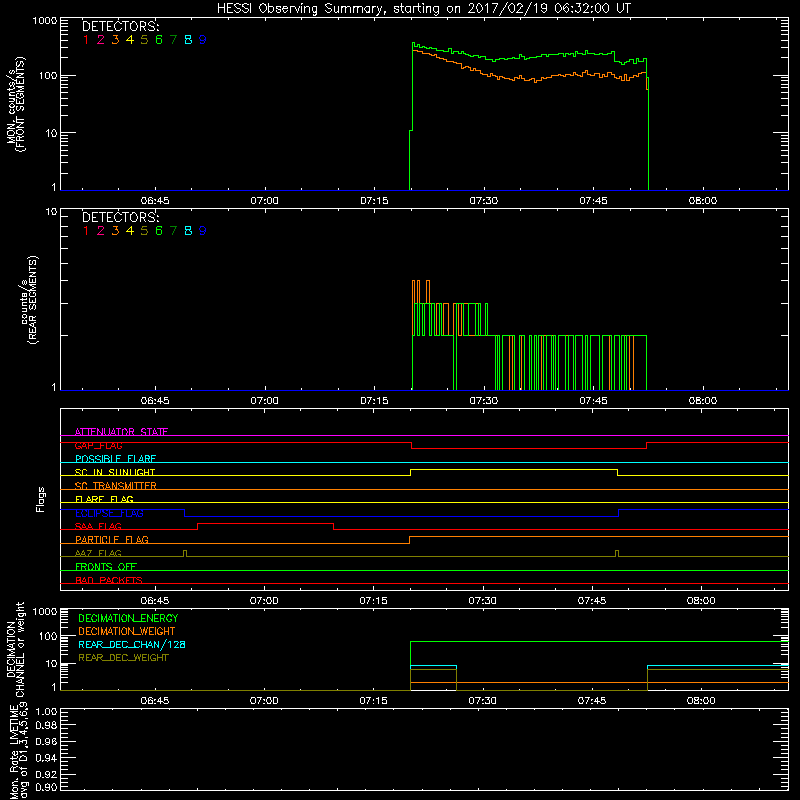
Task: Click 08:00 time label under decimation plot
Action: click(701, 701)
